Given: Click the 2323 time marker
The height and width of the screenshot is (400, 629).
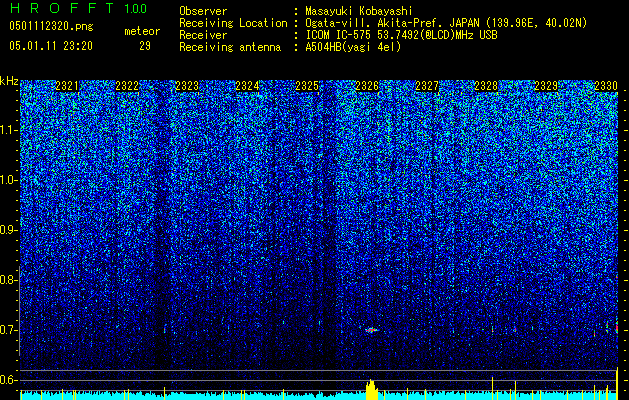Looking at the screenshot, I should 187,86.
